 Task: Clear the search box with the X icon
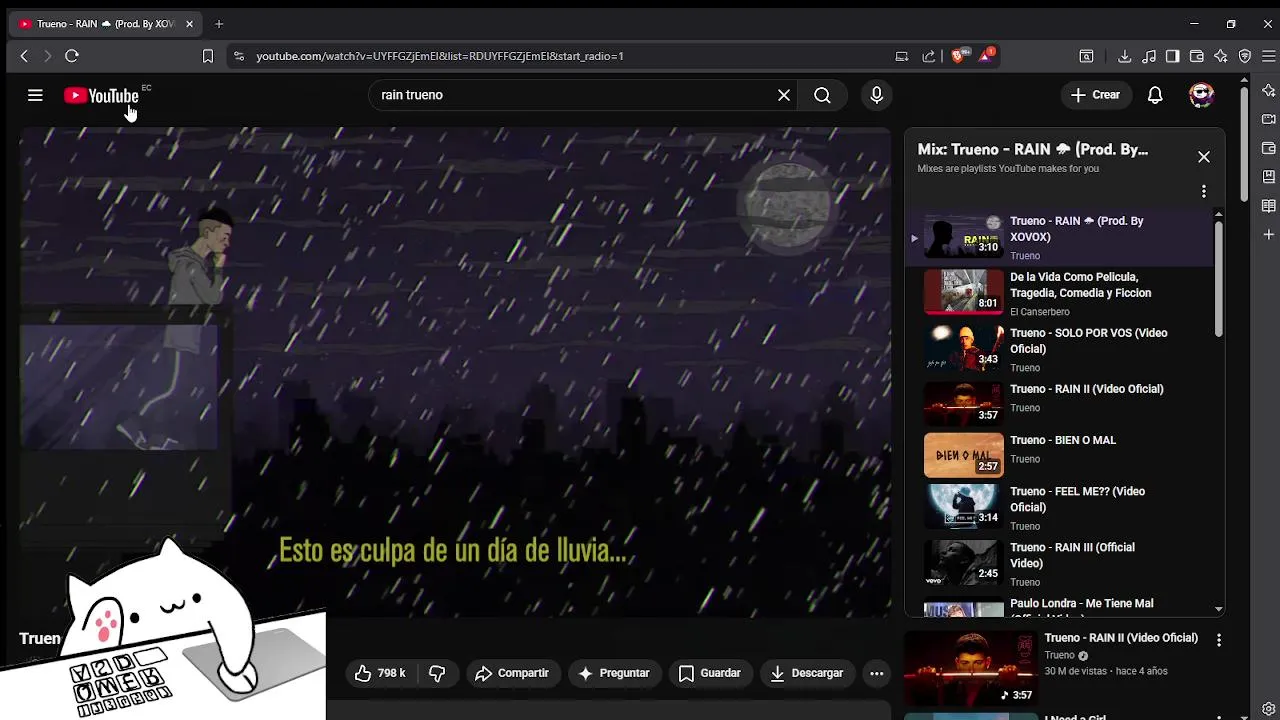point(784,95)
